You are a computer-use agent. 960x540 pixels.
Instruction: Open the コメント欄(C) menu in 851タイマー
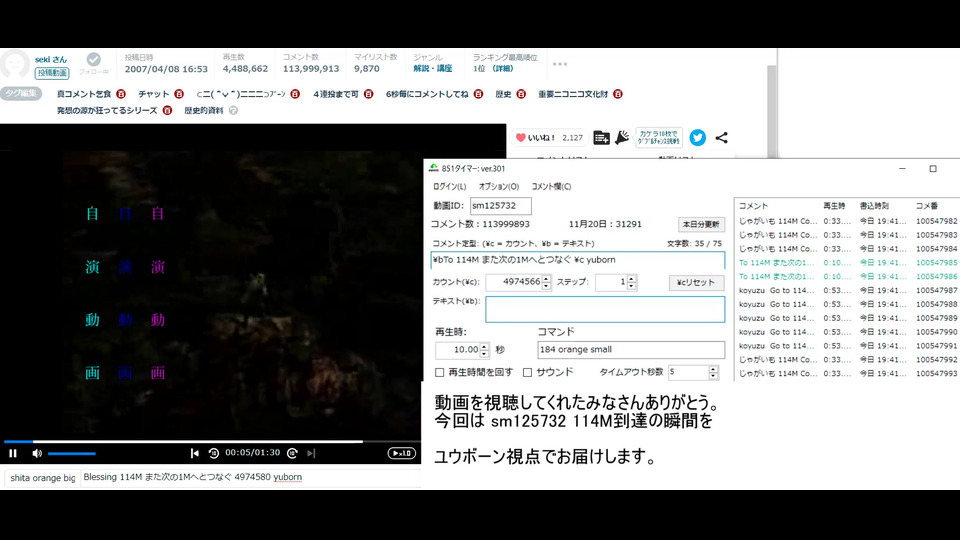pos(551,186)
